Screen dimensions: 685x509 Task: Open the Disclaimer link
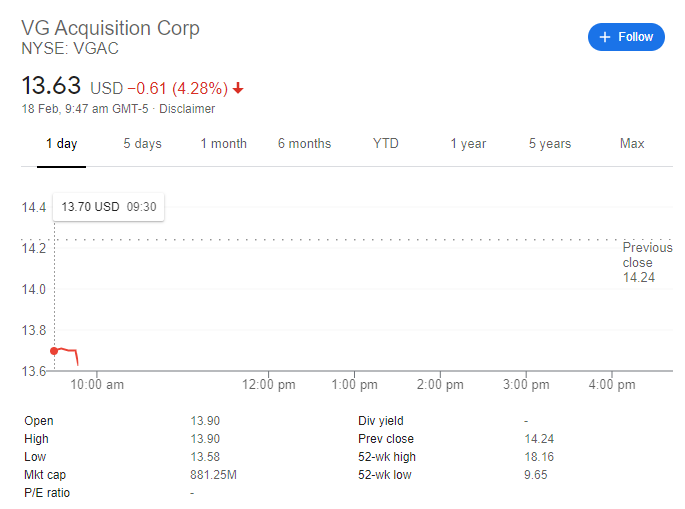[187, 109]
